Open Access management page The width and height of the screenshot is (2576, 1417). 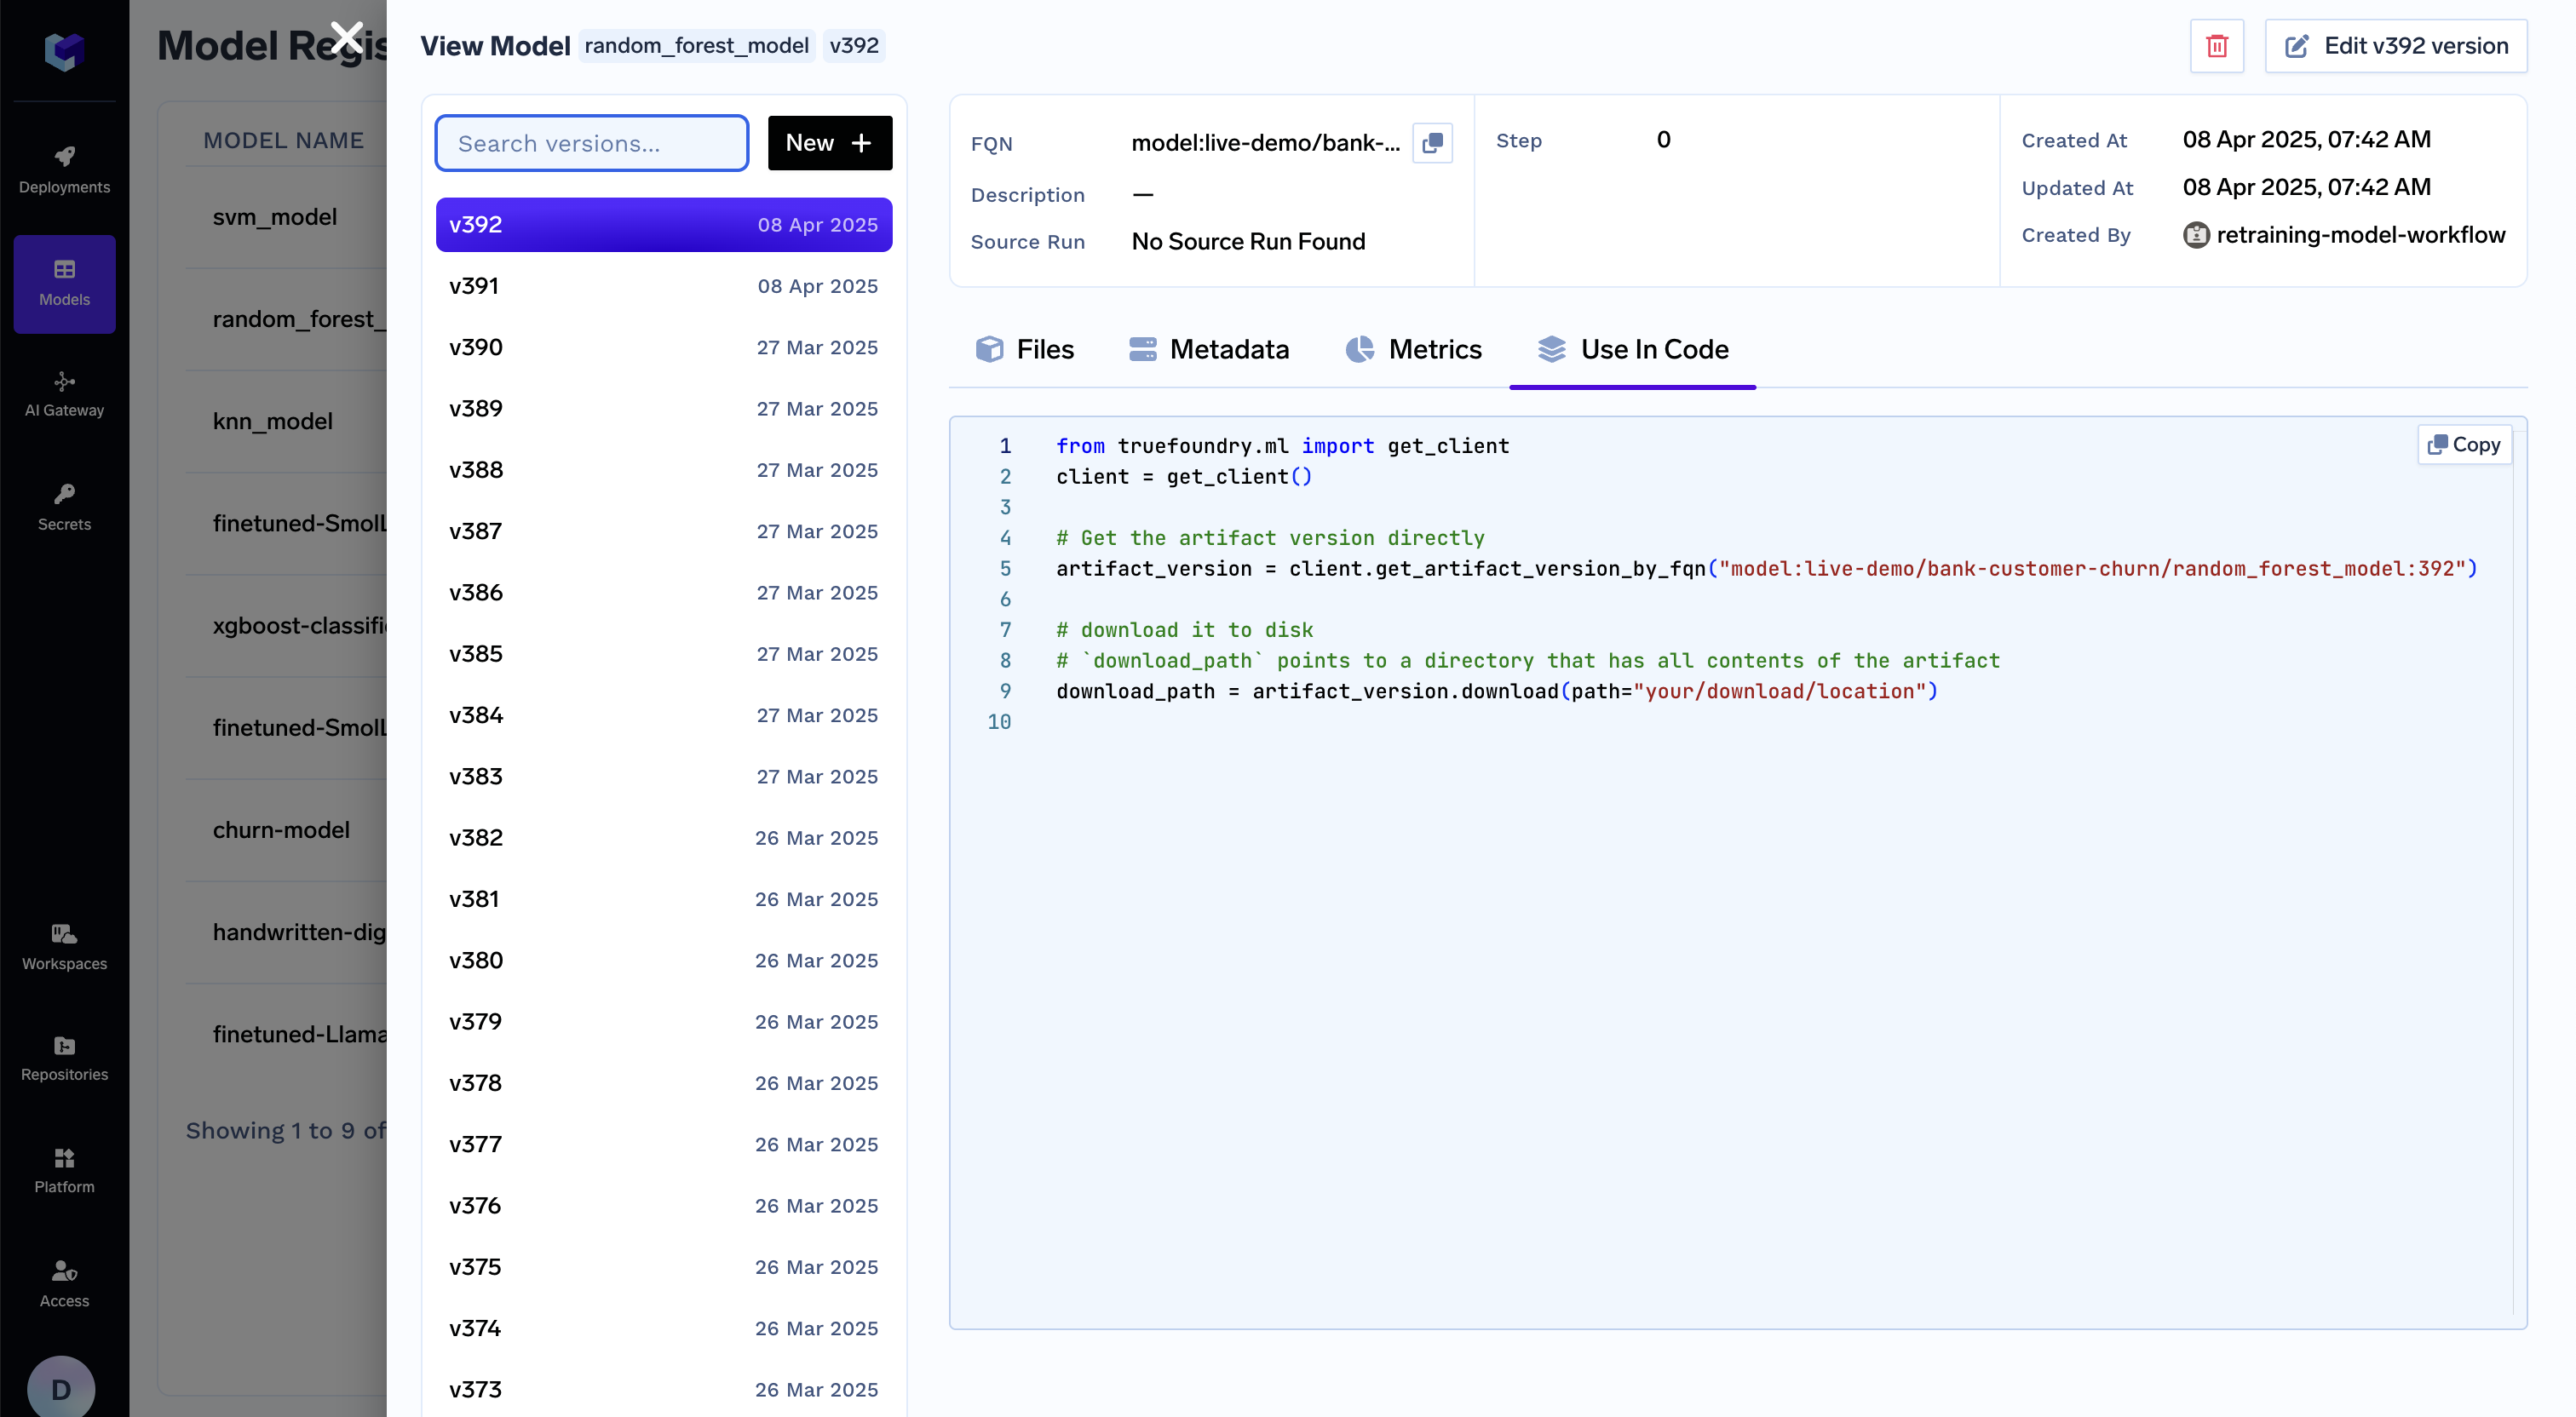pyautogui.click(x=64, y=1283)
